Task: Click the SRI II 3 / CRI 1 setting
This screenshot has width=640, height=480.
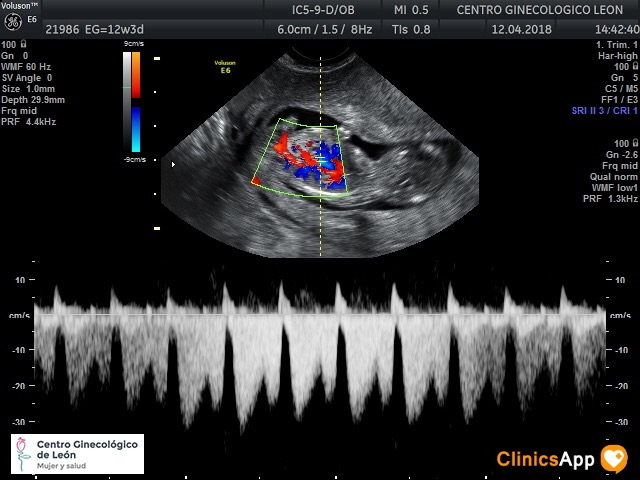Action: coord(604,109)
